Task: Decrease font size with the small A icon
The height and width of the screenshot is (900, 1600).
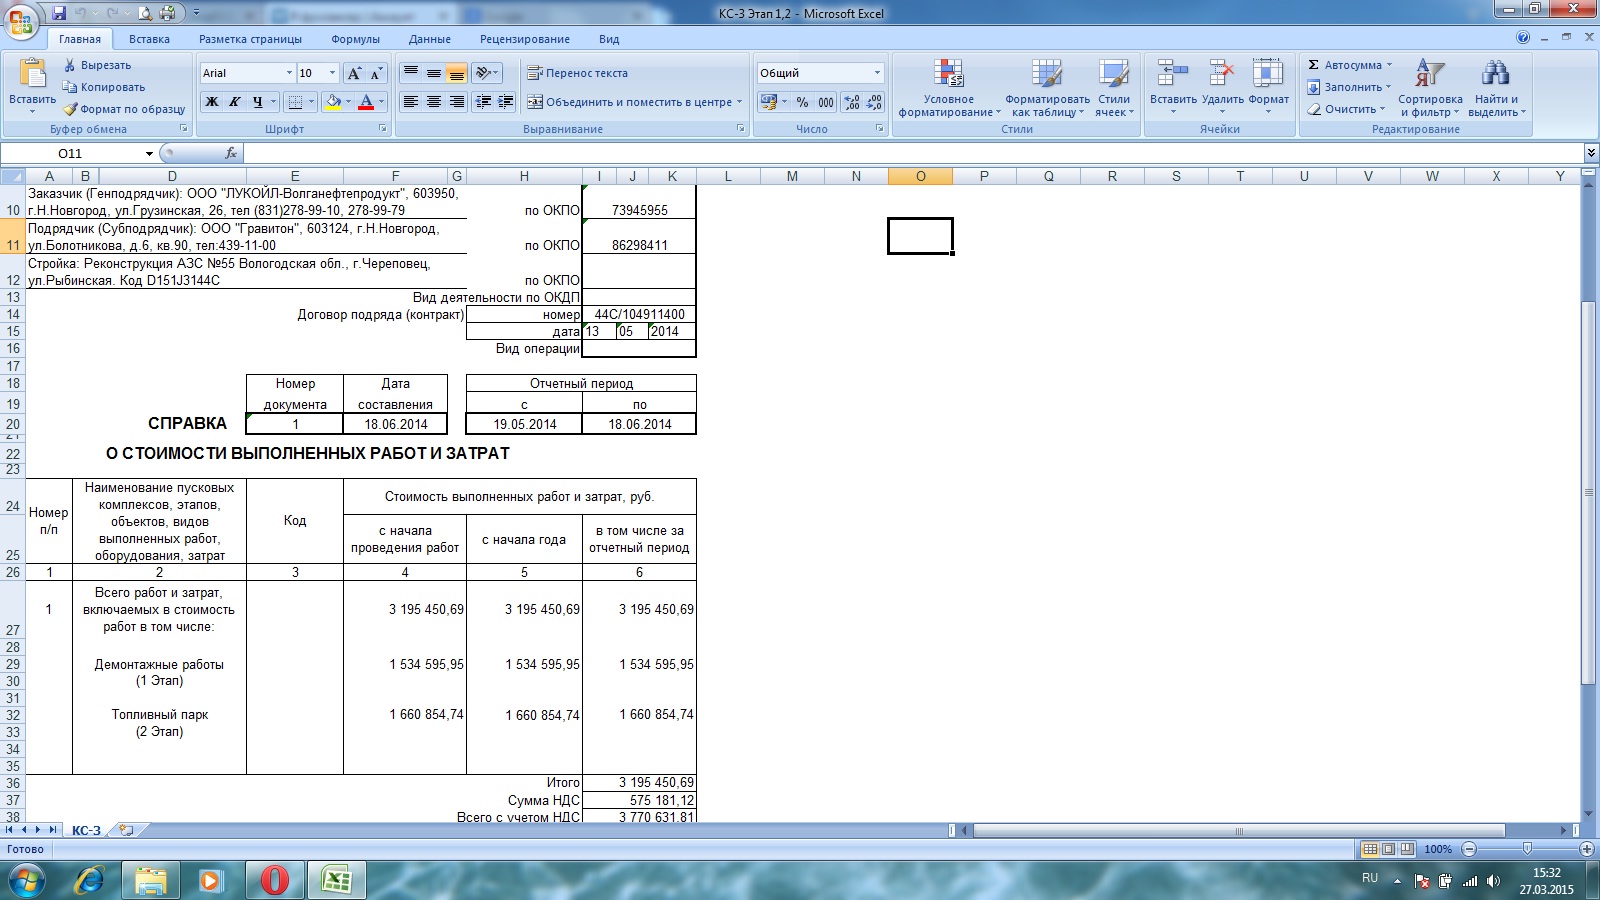Action: (376, 73)
